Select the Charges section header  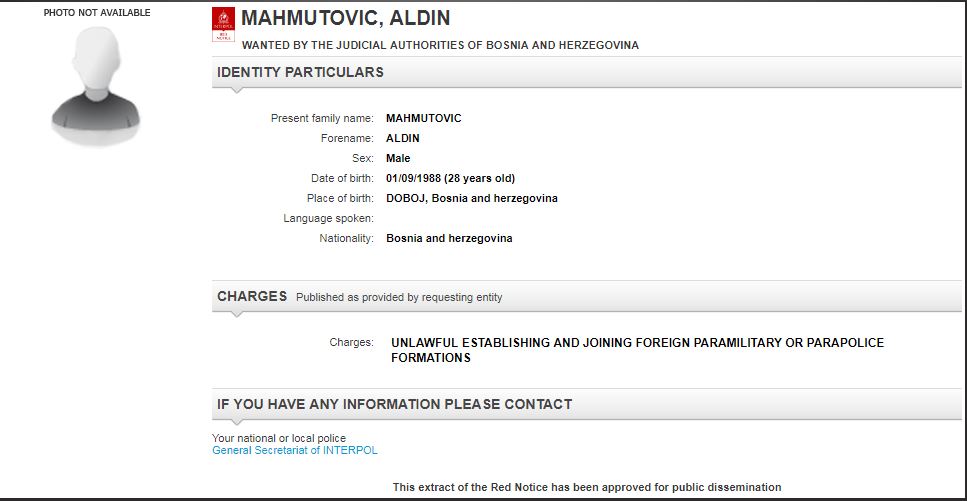pyautogui.click(x=252, y=296)
